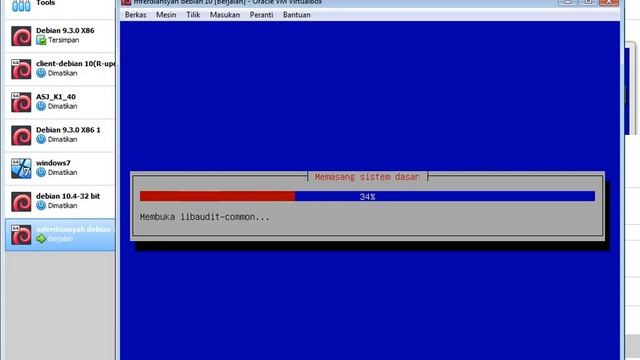Click the green running arrow icon

(x=41, y=238)
